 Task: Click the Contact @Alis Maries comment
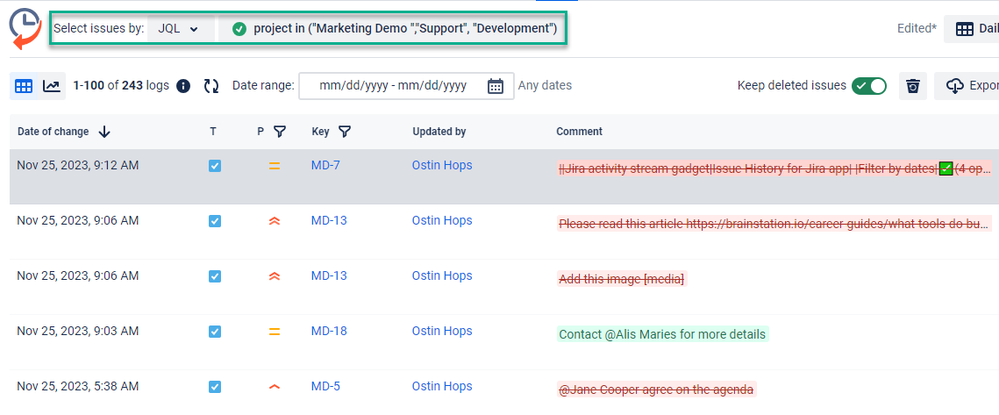(x=663, y=334)
